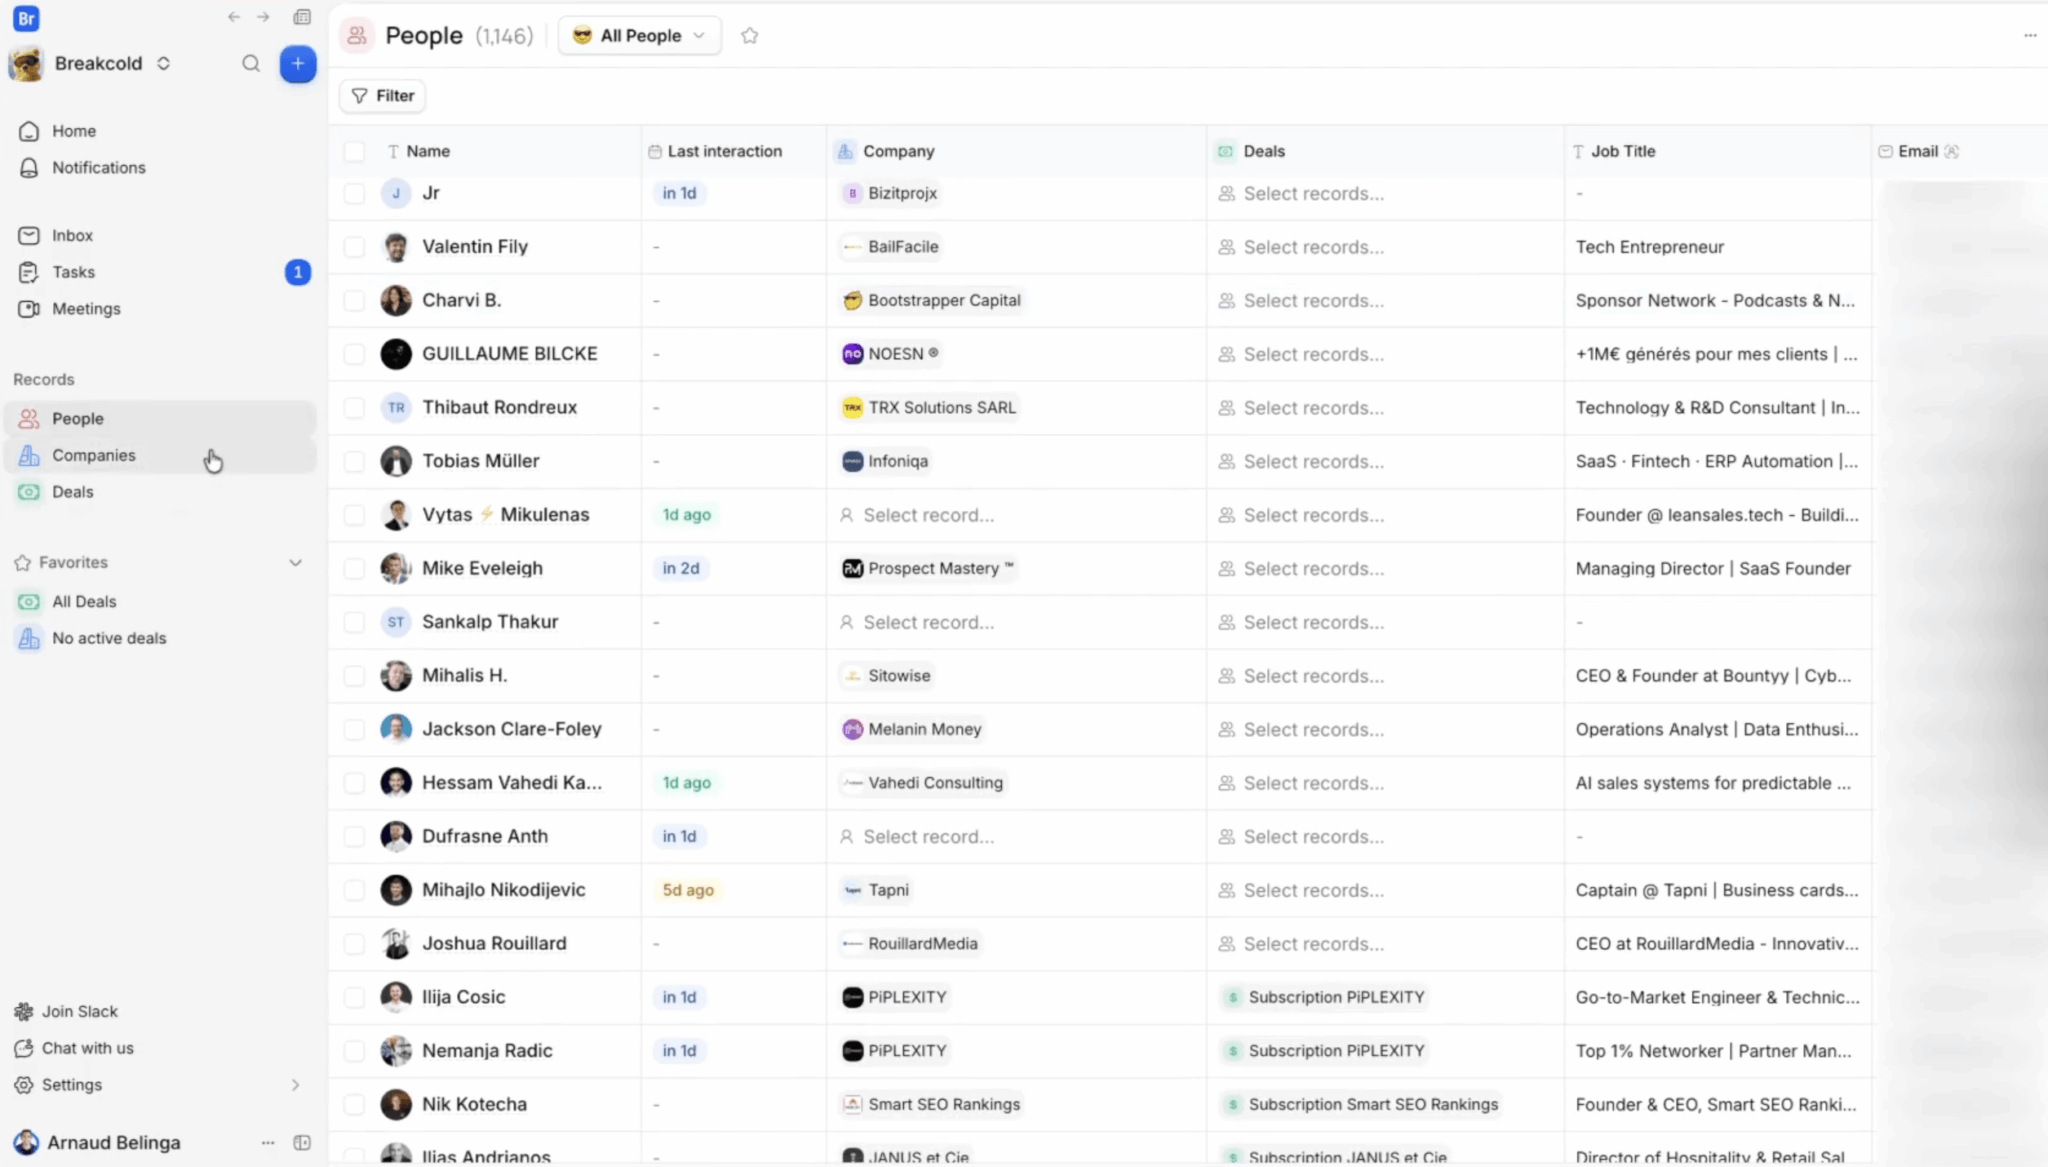Select the checkbox for Mike Eveleigh

[x=354, y=569]
